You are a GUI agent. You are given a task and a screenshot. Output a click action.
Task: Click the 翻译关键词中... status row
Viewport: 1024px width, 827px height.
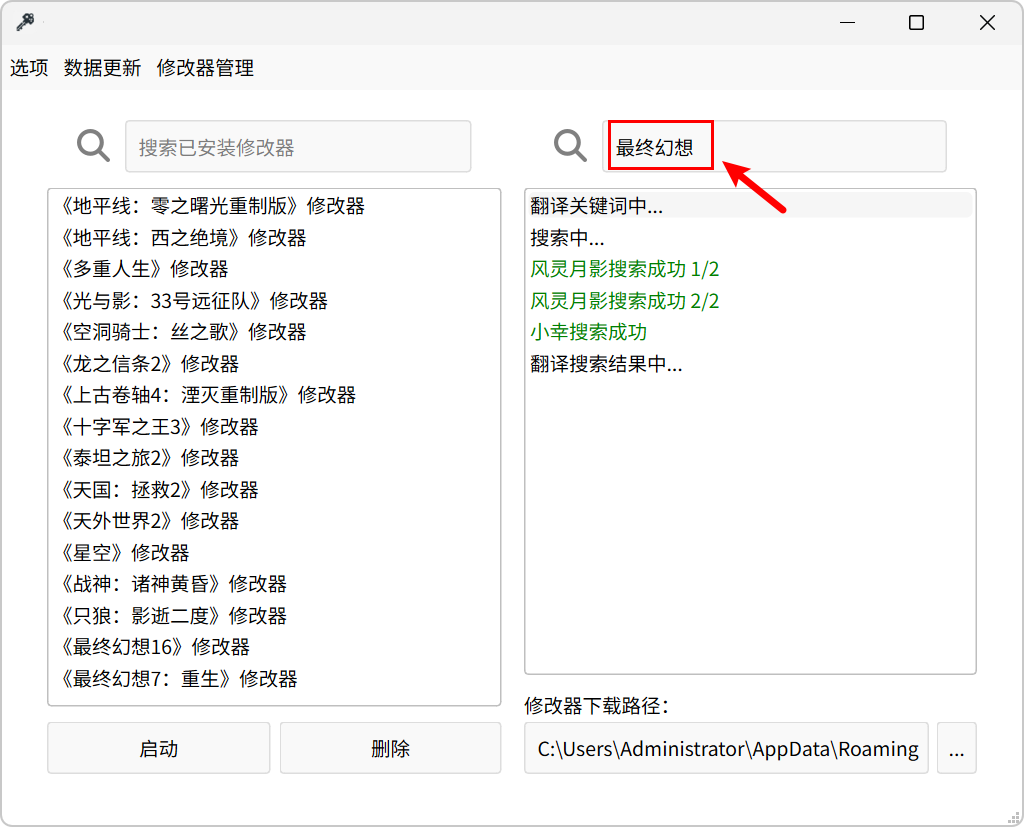750,206
